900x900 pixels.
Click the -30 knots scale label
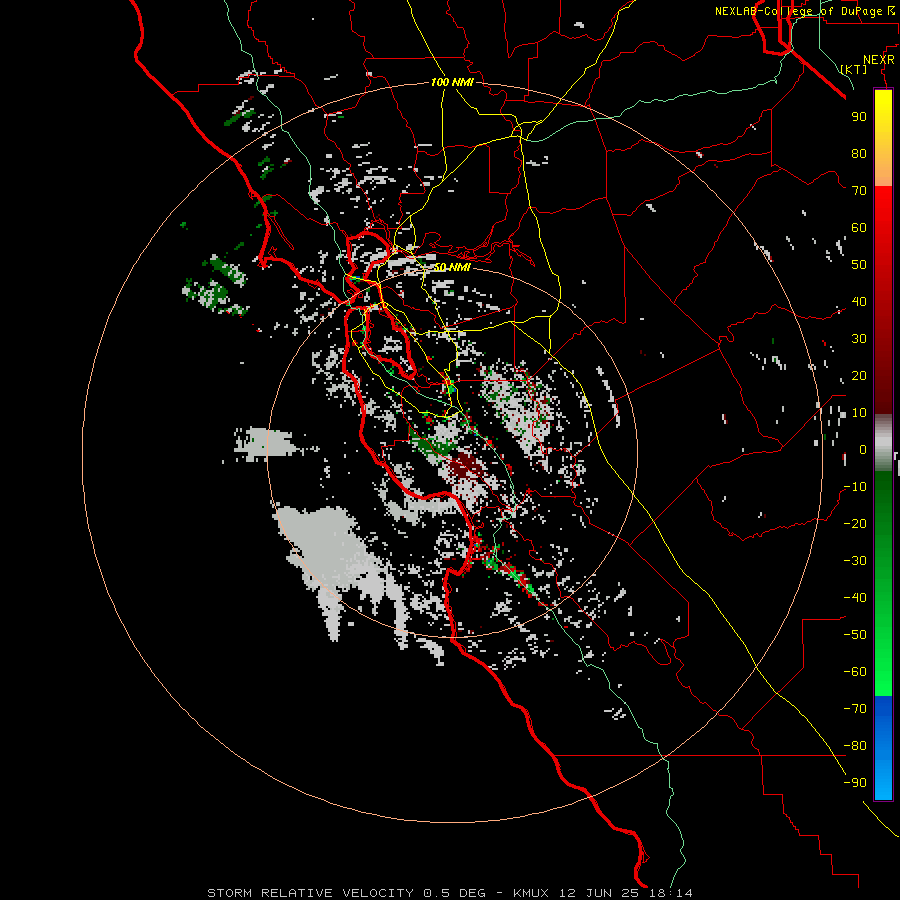[855, 561]
